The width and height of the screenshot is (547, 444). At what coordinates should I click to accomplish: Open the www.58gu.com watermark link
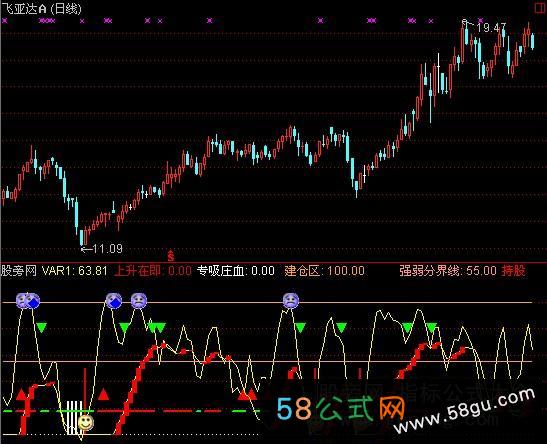point(465,411)
